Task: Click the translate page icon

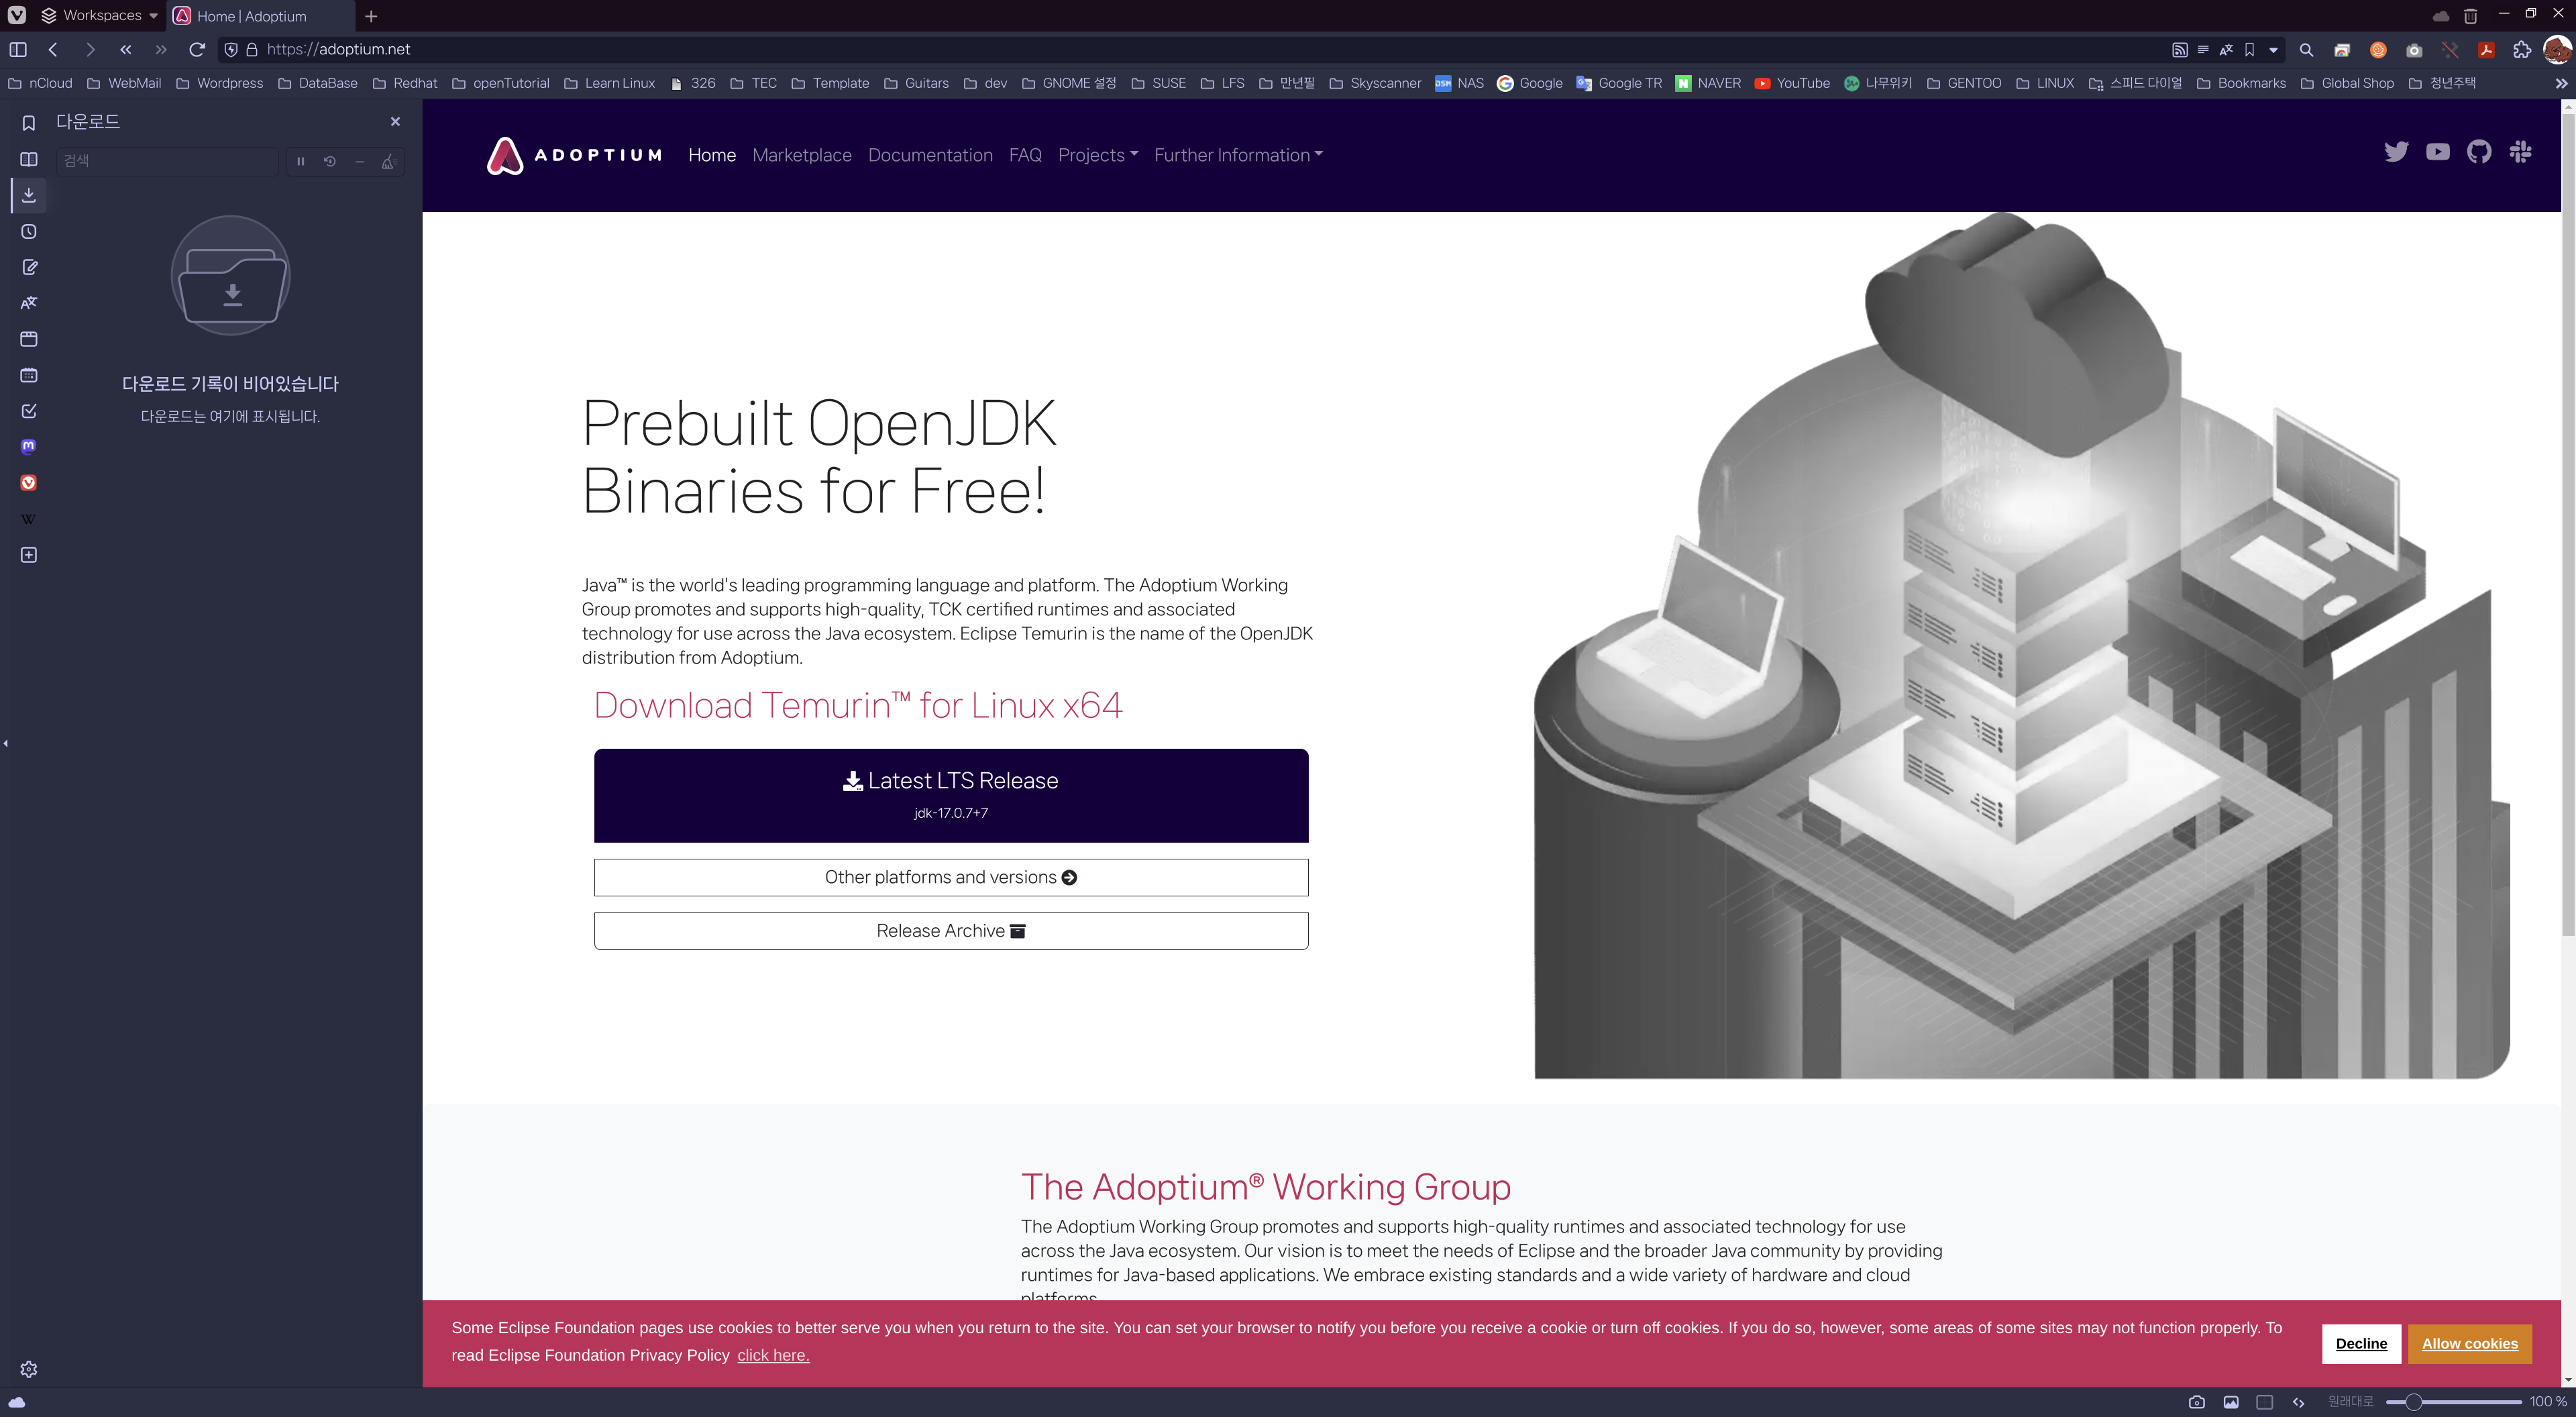Action: coord(2226,49)
